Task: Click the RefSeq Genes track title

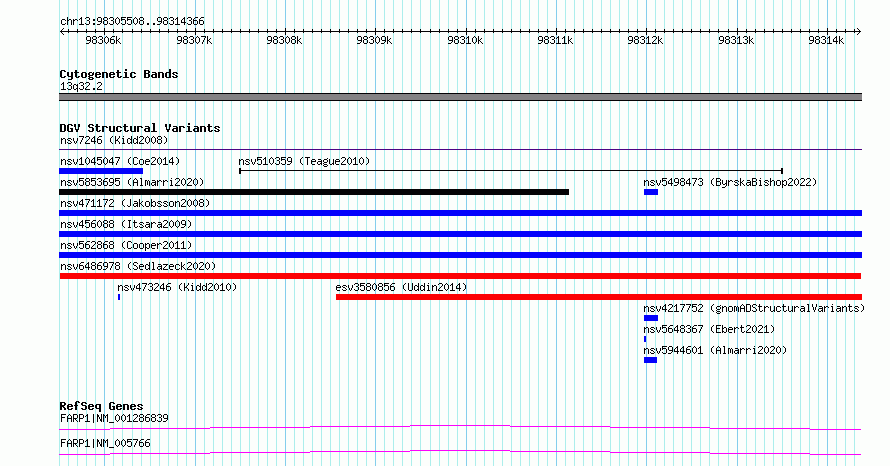Action: pyautogui.click(x=101, y=406)
